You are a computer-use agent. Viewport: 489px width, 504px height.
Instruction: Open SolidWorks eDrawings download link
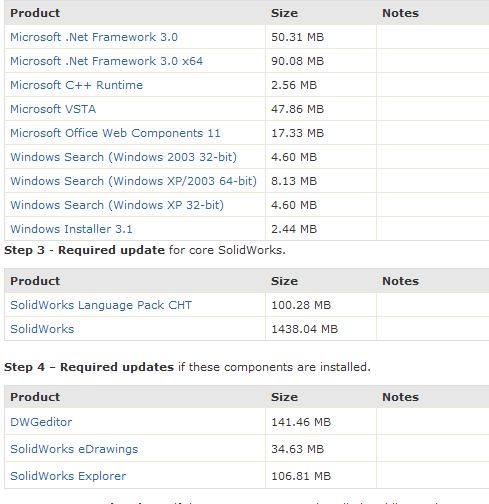tap(74, 449)
